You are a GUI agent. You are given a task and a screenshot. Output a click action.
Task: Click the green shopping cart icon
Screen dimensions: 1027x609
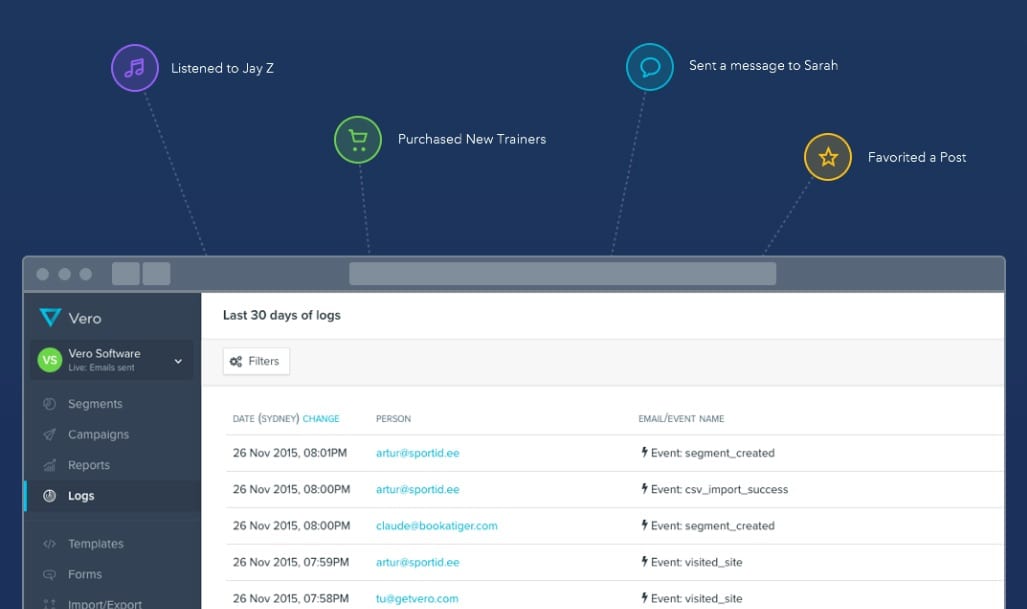click(x=358, y=139)
